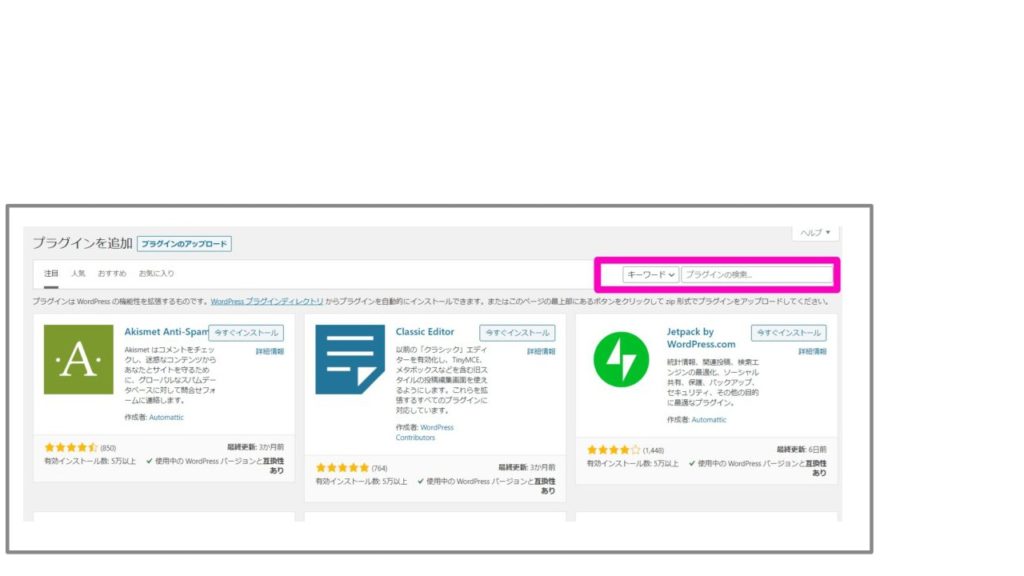Open the WordPress プラグインディレクトリ link
The height and width of the screenshot is (576, 1024).
(x=267, y=302)
